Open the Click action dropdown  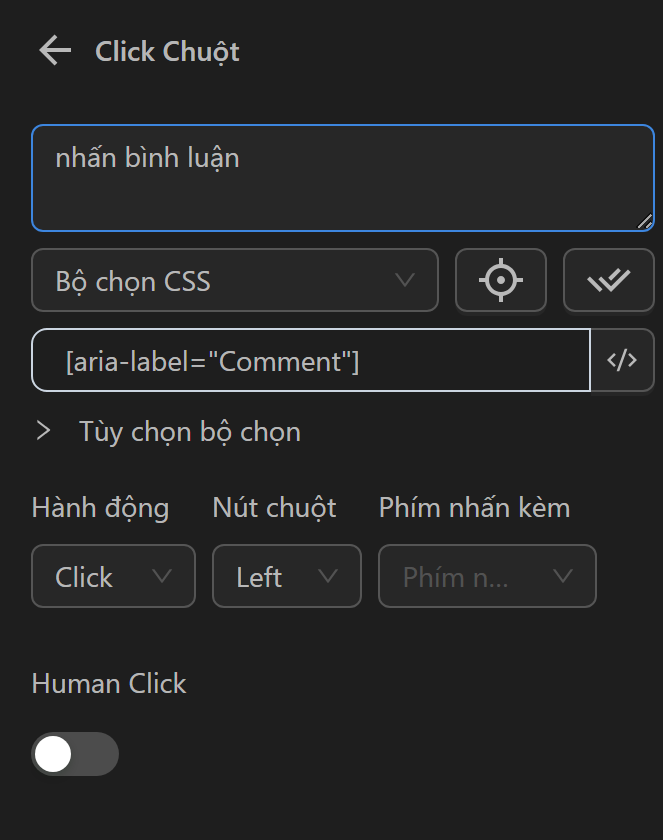[x=113, y=576]
